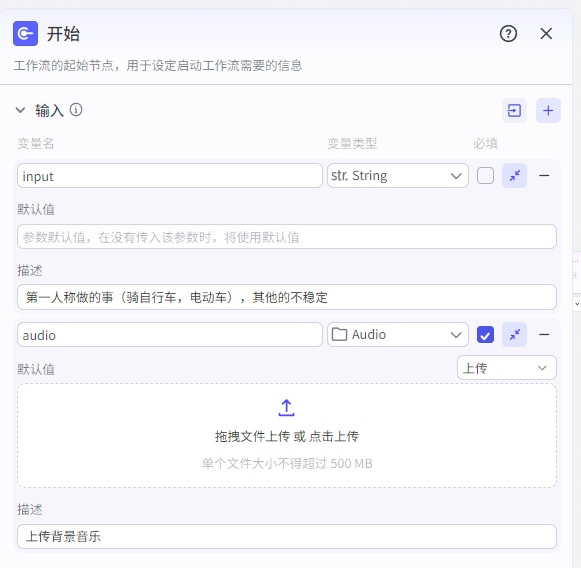Viewport: 581px width, 568px height.
Task: Click the upload arrow icon
Action: pos(286,408)
